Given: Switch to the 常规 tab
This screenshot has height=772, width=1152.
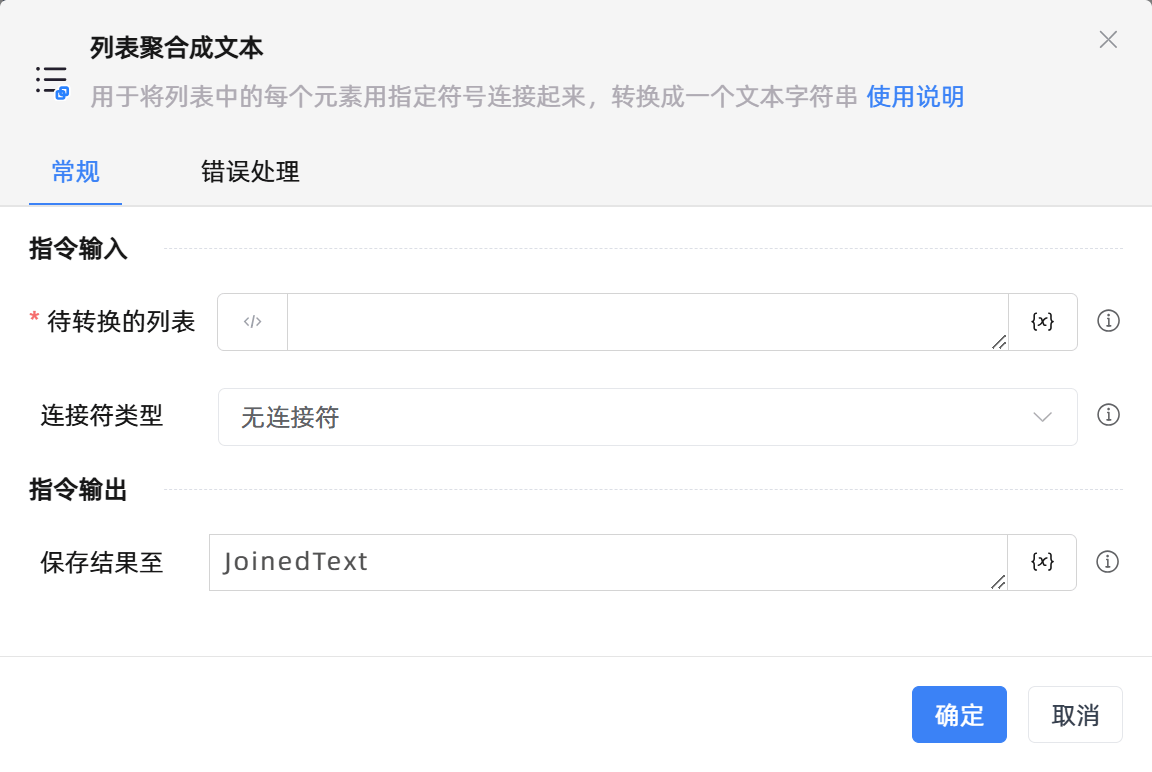Looking at the screenshot, I should click(76, 172).
